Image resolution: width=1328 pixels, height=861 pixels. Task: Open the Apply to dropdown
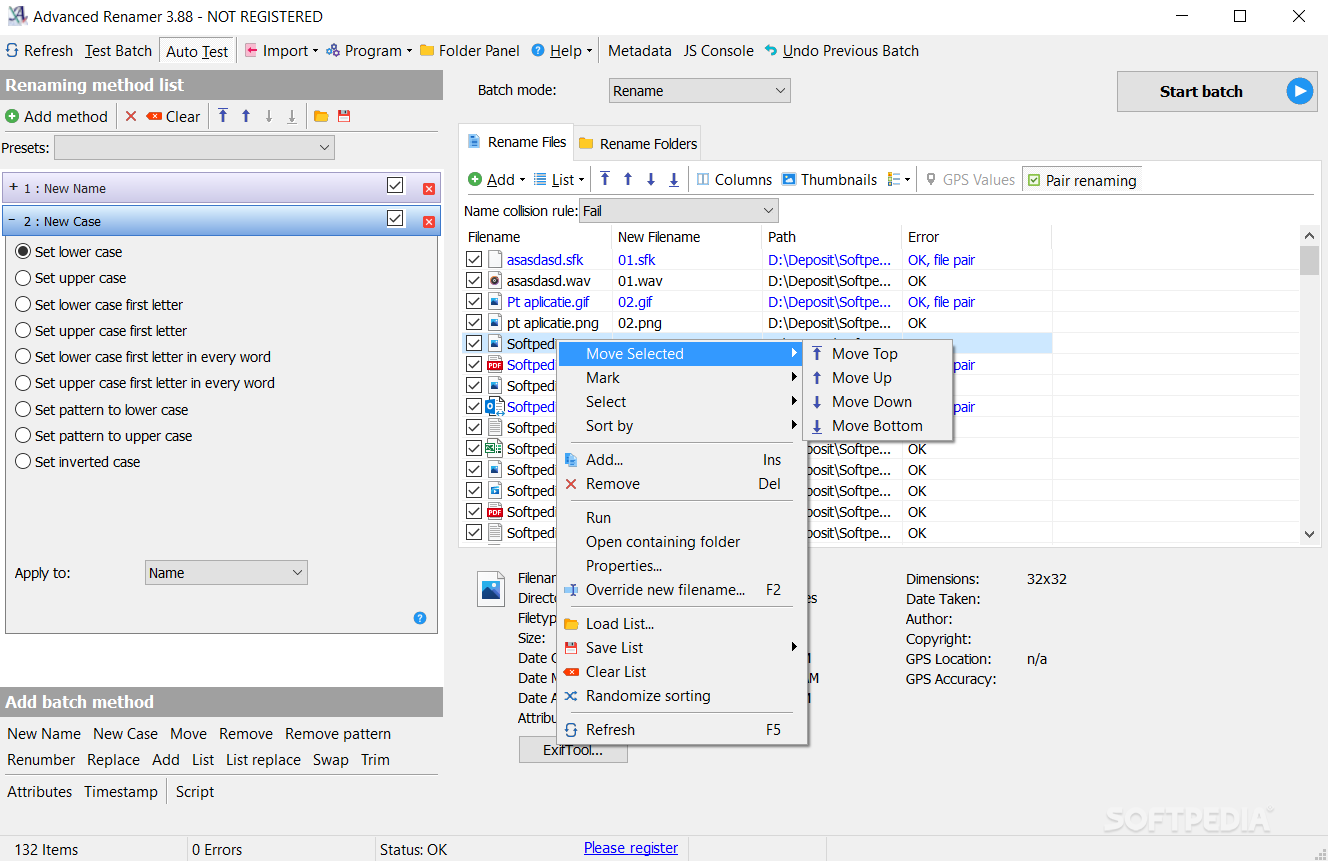[226, 573]
